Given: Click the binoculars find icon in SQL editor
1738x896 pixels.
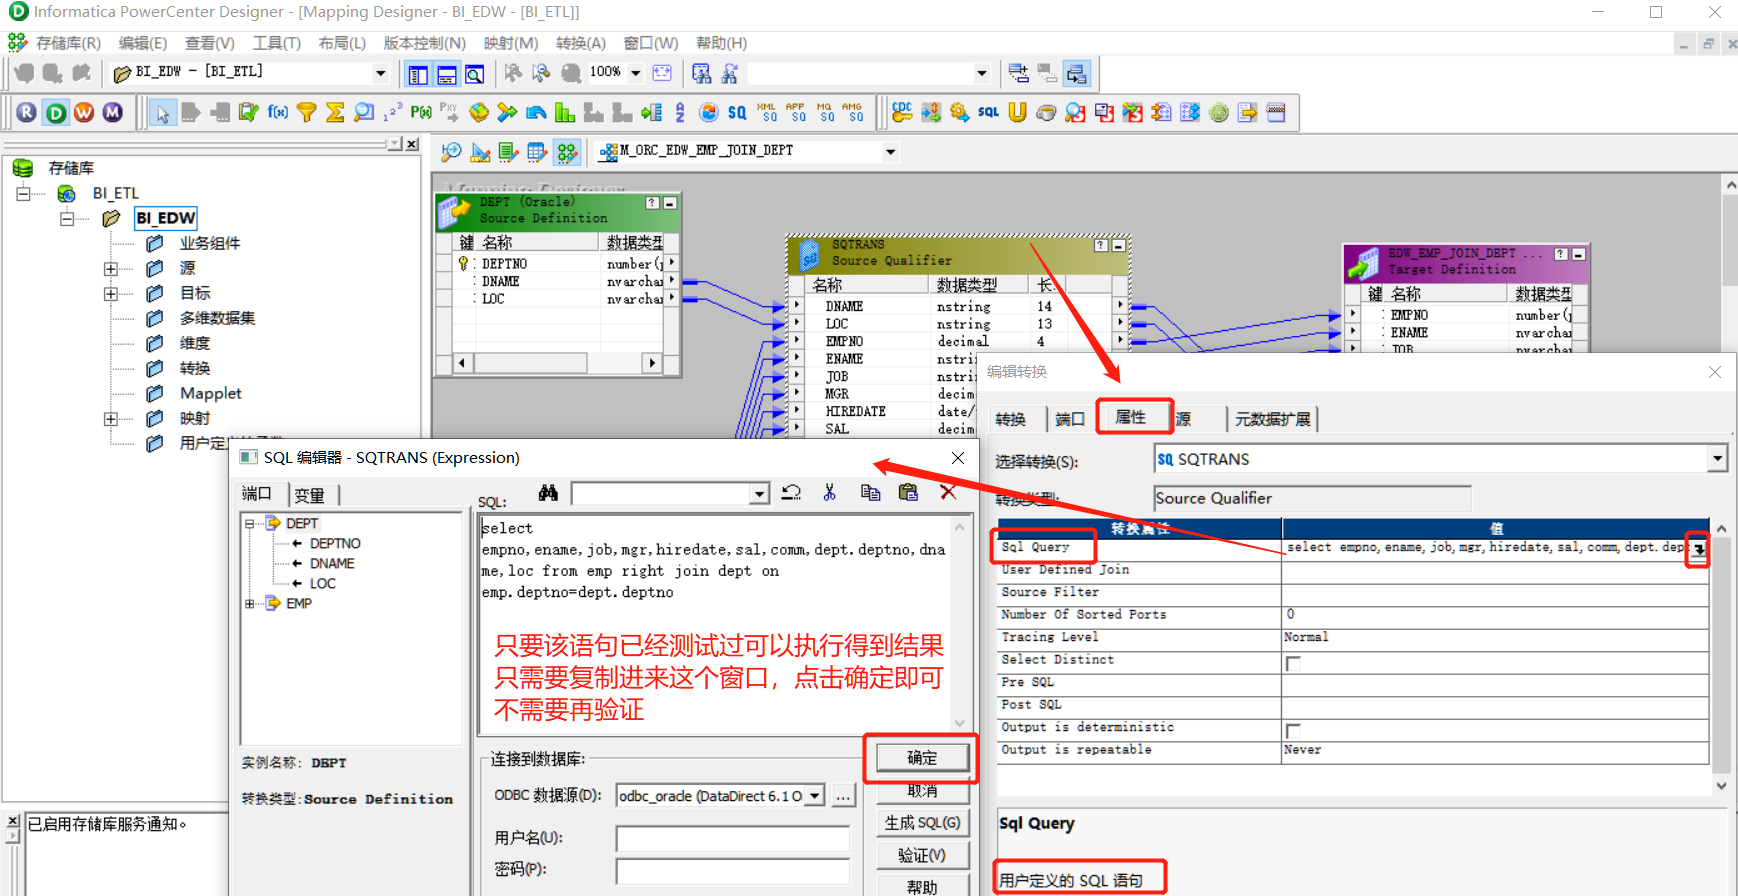Looking at the screenshot, I should (x=548, y=493).
